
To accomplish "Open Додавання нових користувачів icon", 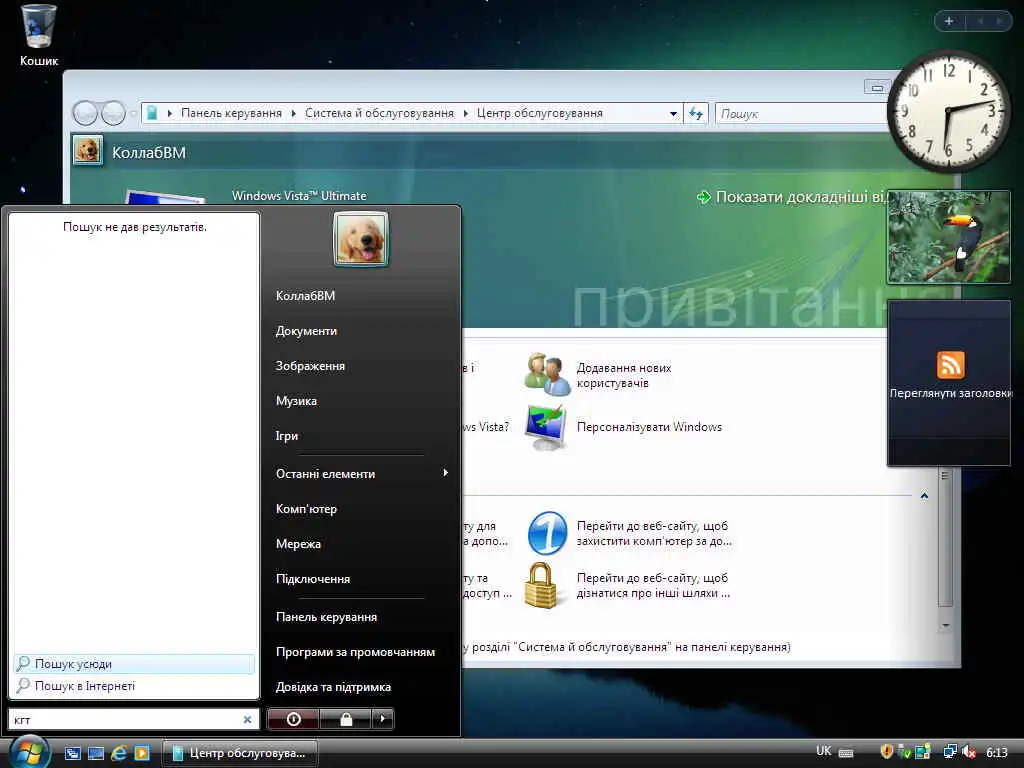I will click(547, 374).
